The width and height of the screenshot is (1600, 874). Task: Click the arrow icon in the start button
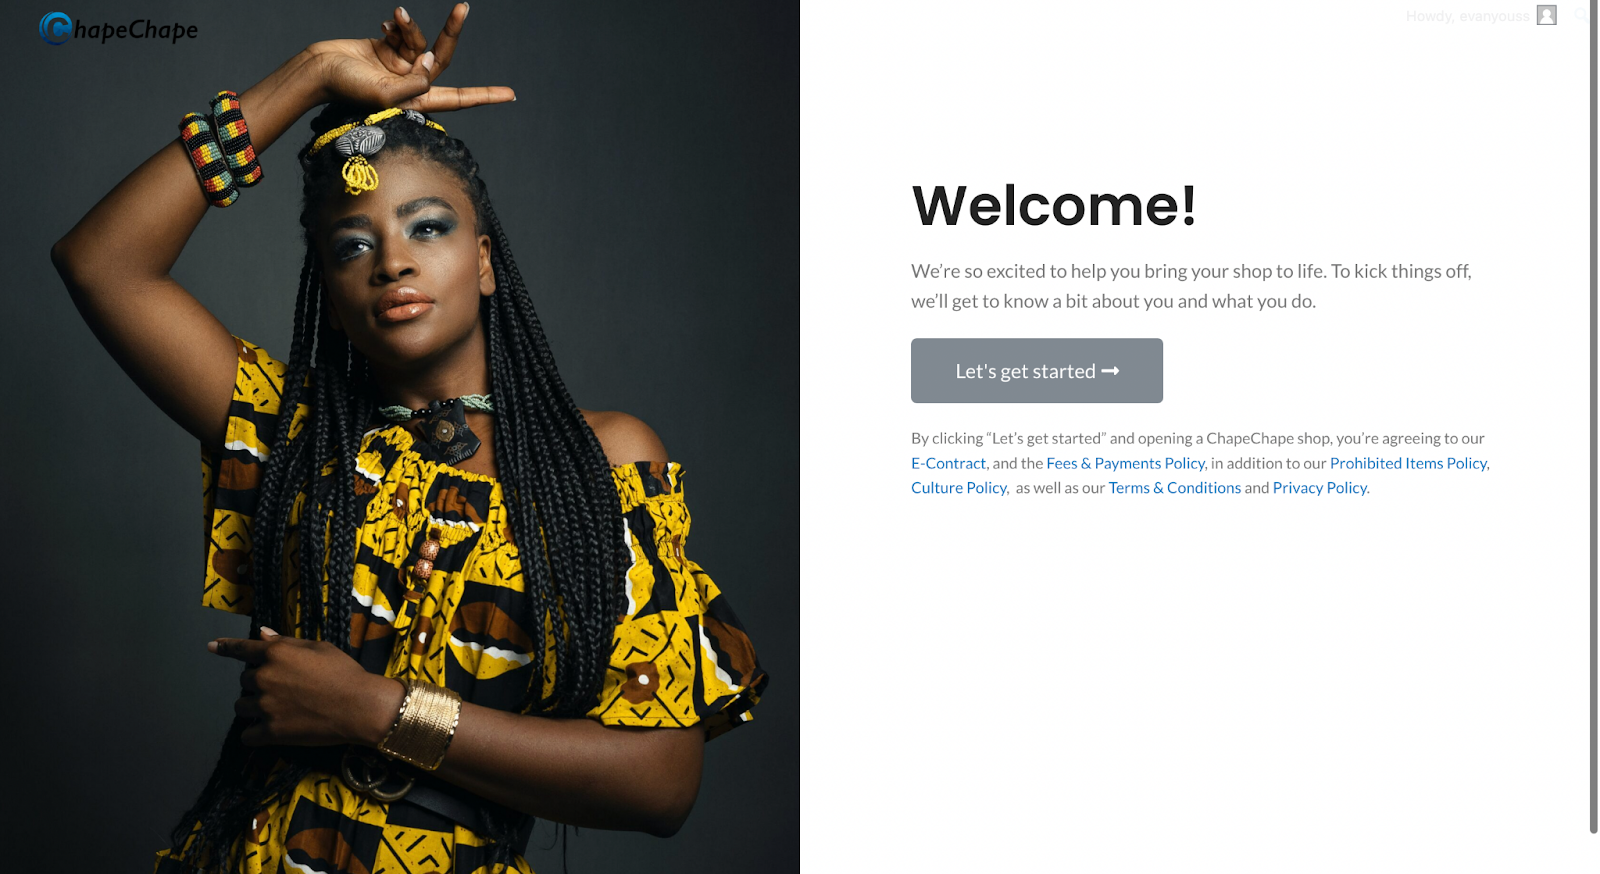coord(1110,371)
